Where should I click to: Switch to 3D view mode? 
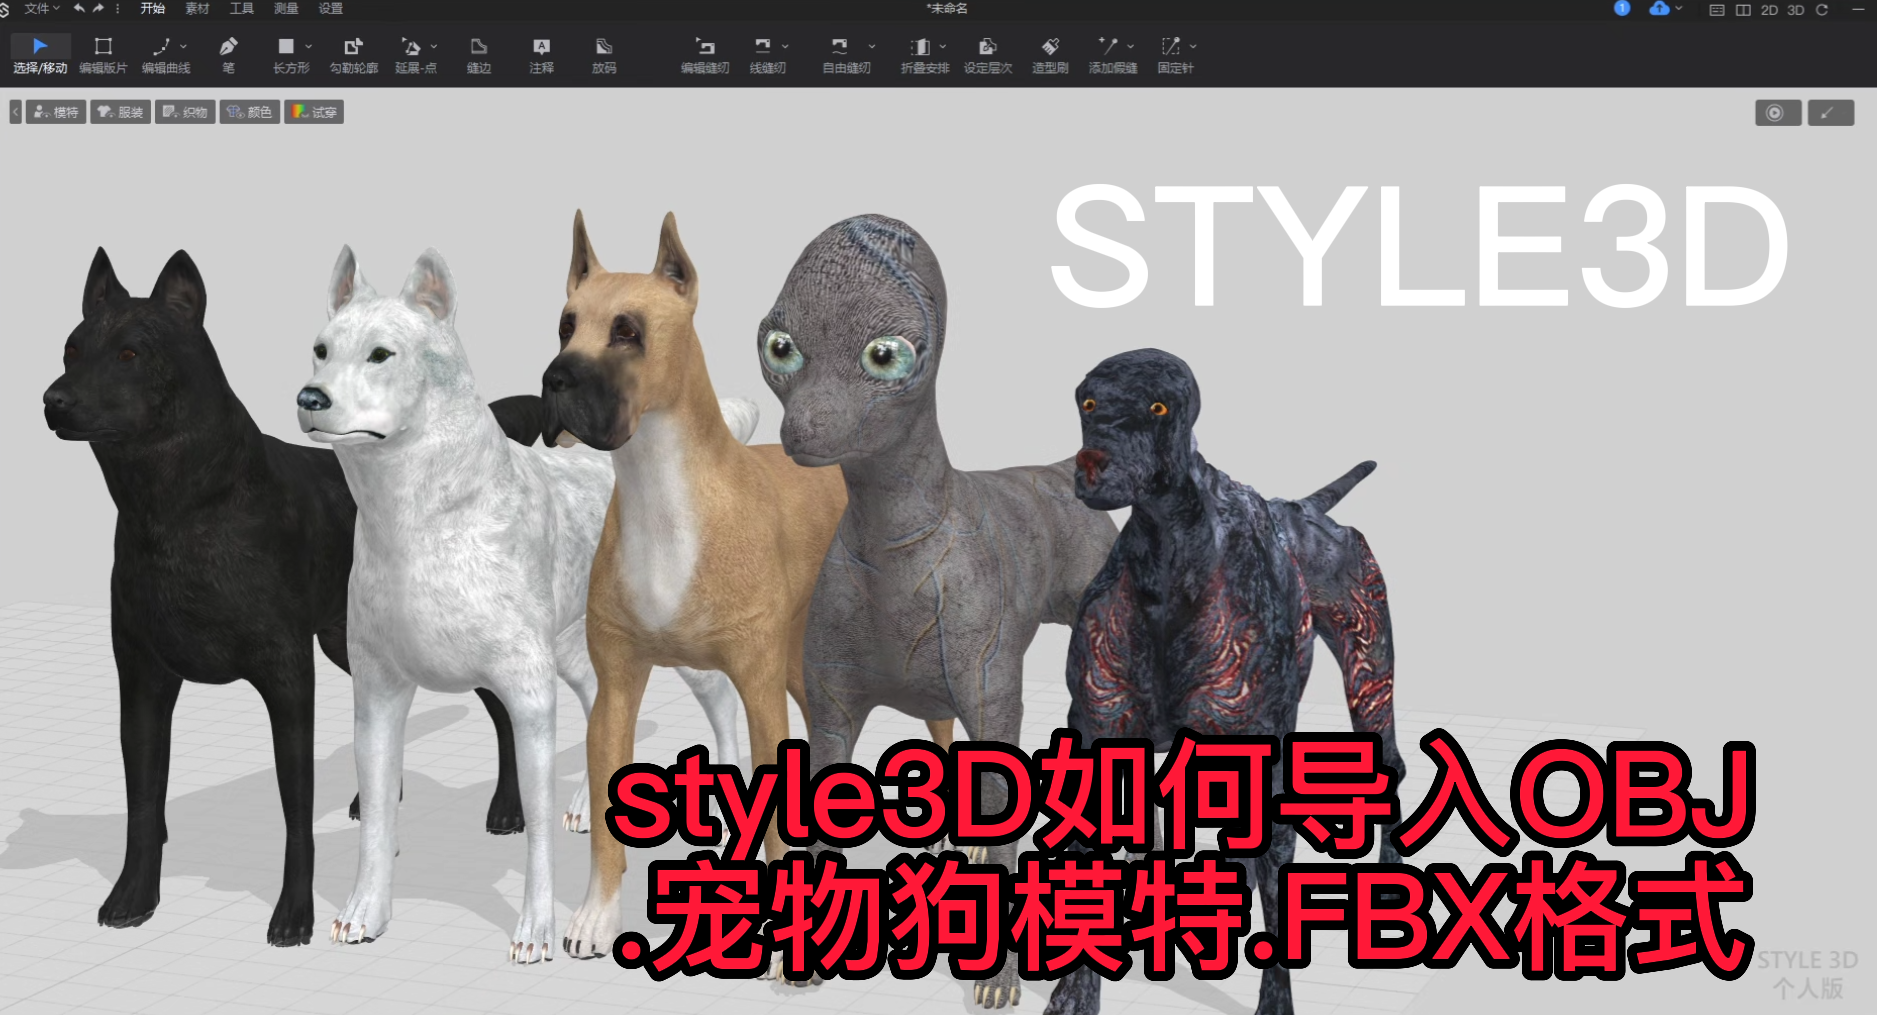point(1796,9)
